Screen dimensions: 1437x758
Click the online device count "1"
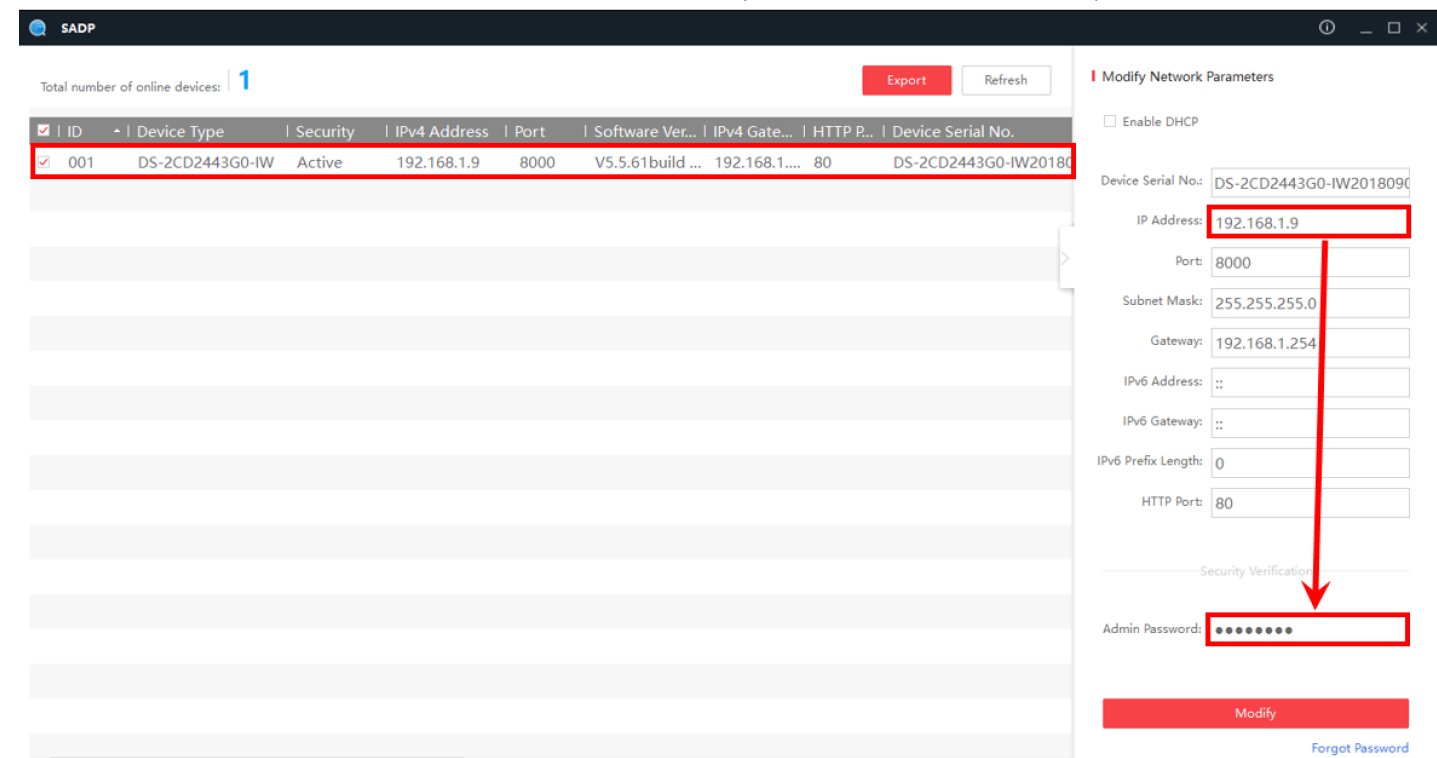(244, 81)
